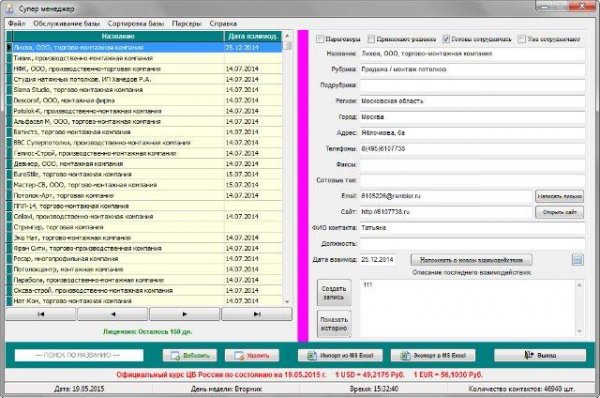Click the empty Подрубрика field

pos(472,85)
